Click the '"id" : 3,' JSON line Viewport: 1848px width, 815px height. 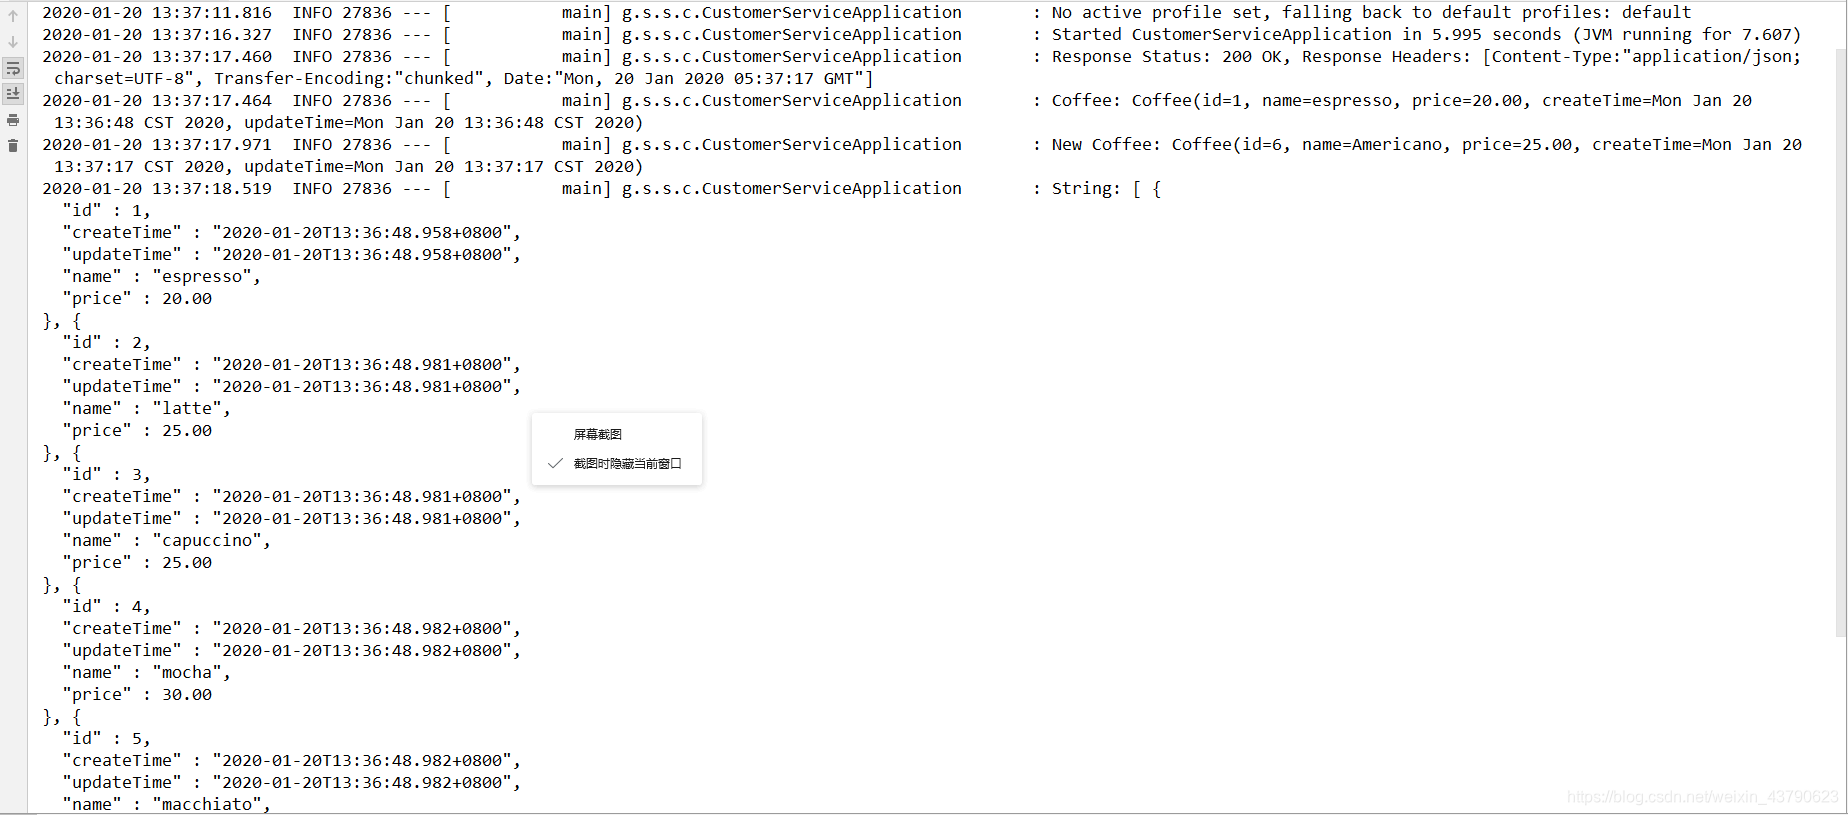pos(106,474)
